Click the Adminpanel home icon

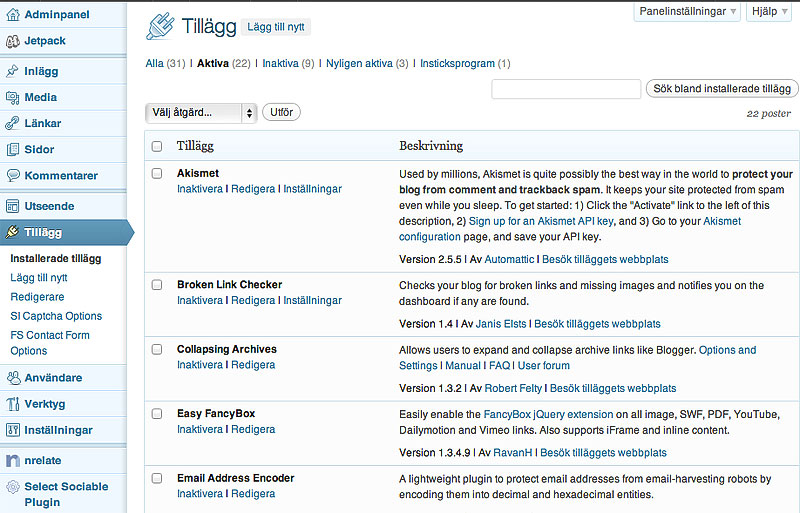click(x=12, y=15)
